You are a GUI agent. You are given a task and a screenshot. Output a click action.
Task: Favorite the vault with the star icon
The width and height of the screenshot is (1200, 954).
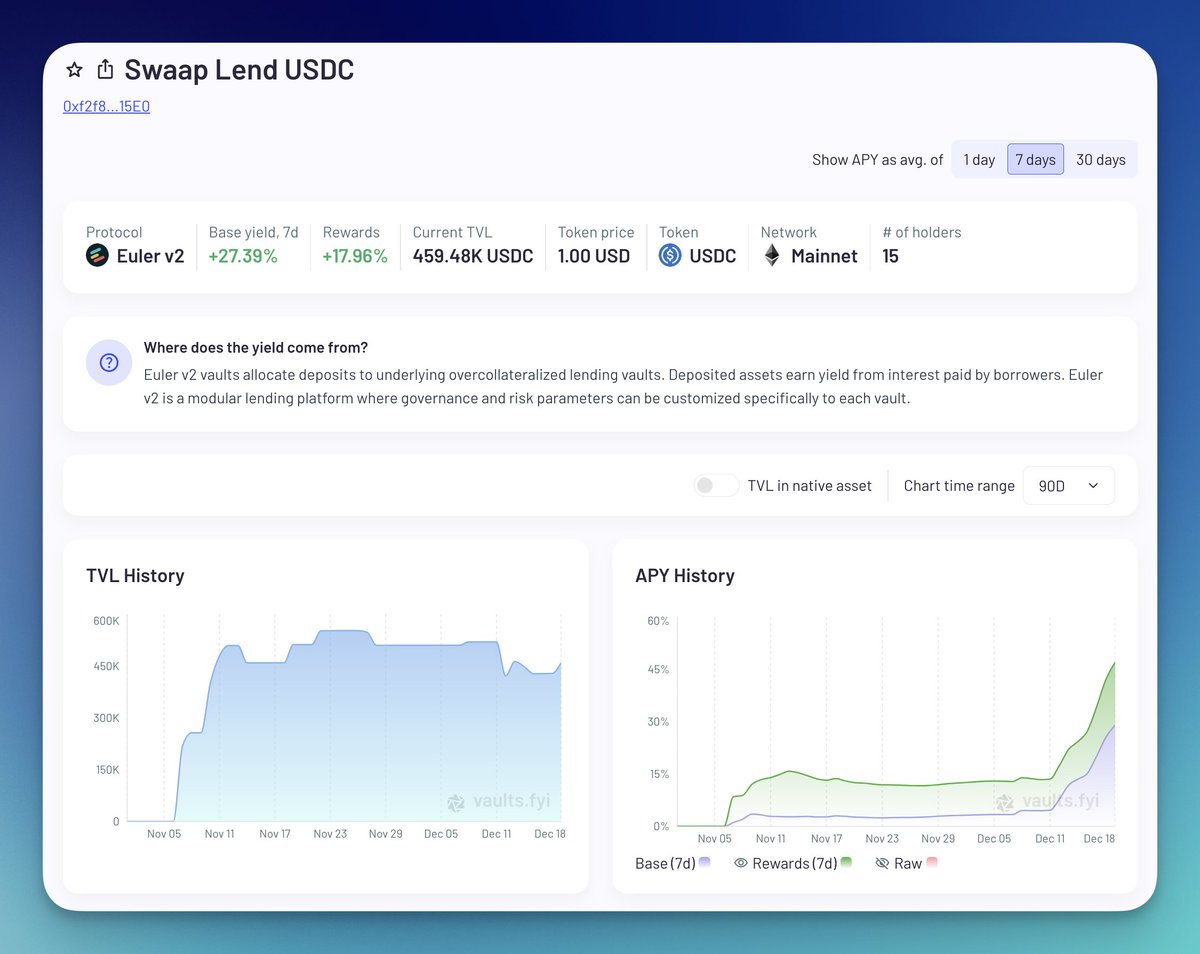click(74, 70)
